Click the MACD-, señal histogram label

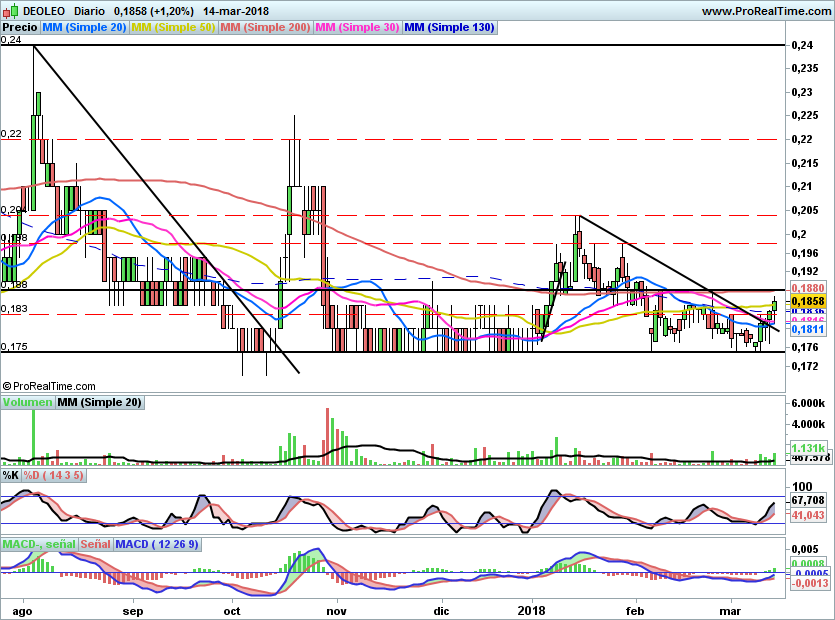(x=39, y=544)
